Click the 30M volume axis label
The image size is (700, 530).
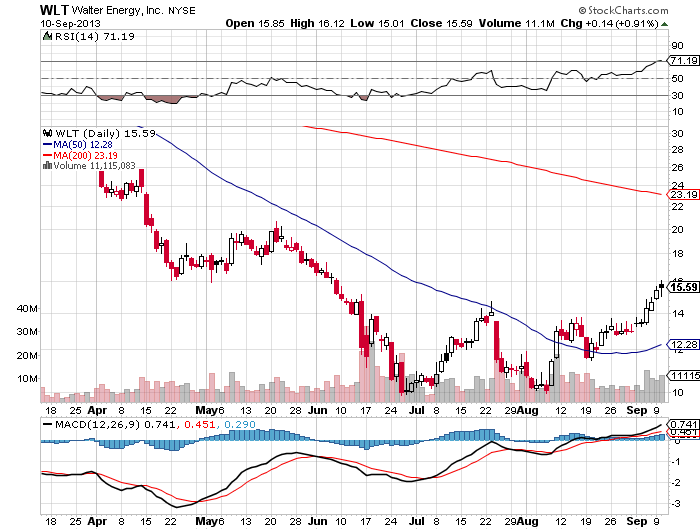(x=27, y=332)
